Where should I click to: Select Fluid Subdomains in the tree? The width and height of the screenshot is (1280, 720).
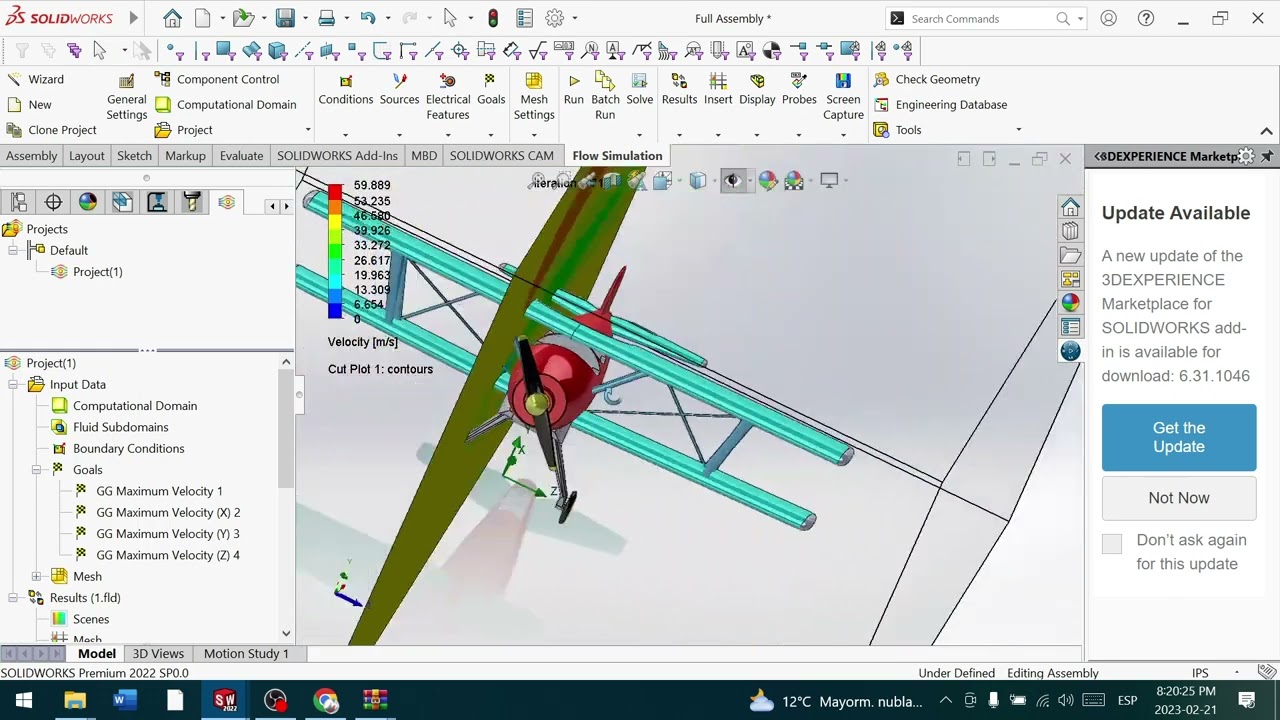[120, 427]
